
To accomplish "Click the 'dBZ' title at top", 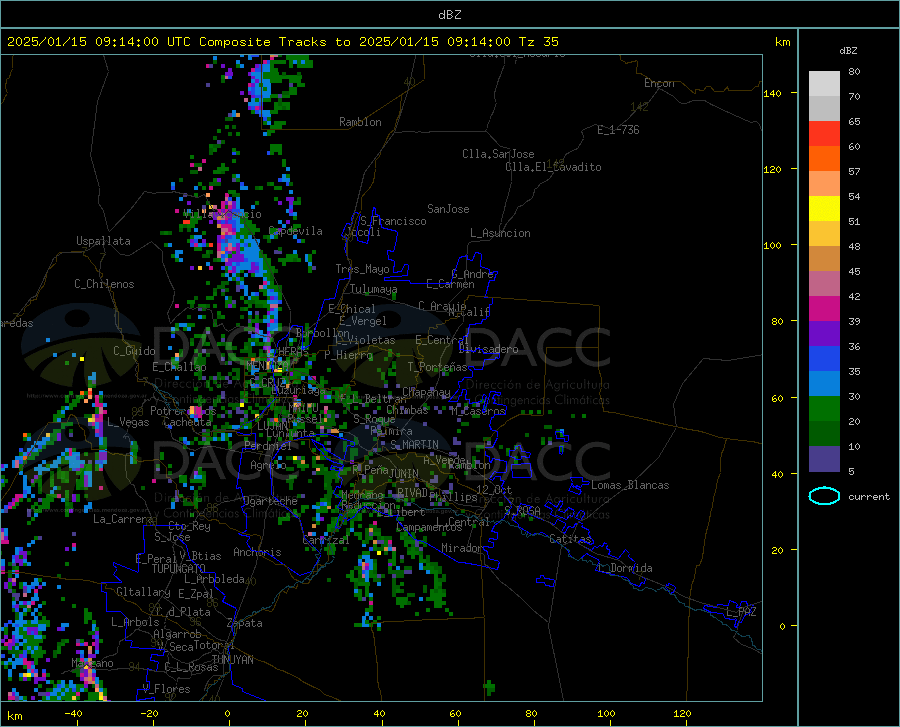I will pos(449,15).
